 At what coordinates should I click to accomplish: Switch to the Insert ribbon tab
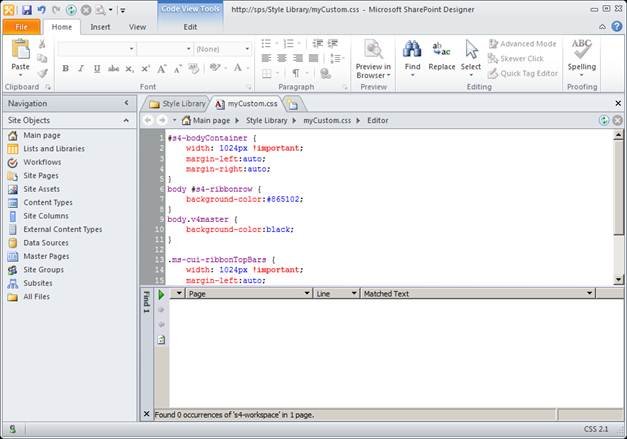click(100, 27)
